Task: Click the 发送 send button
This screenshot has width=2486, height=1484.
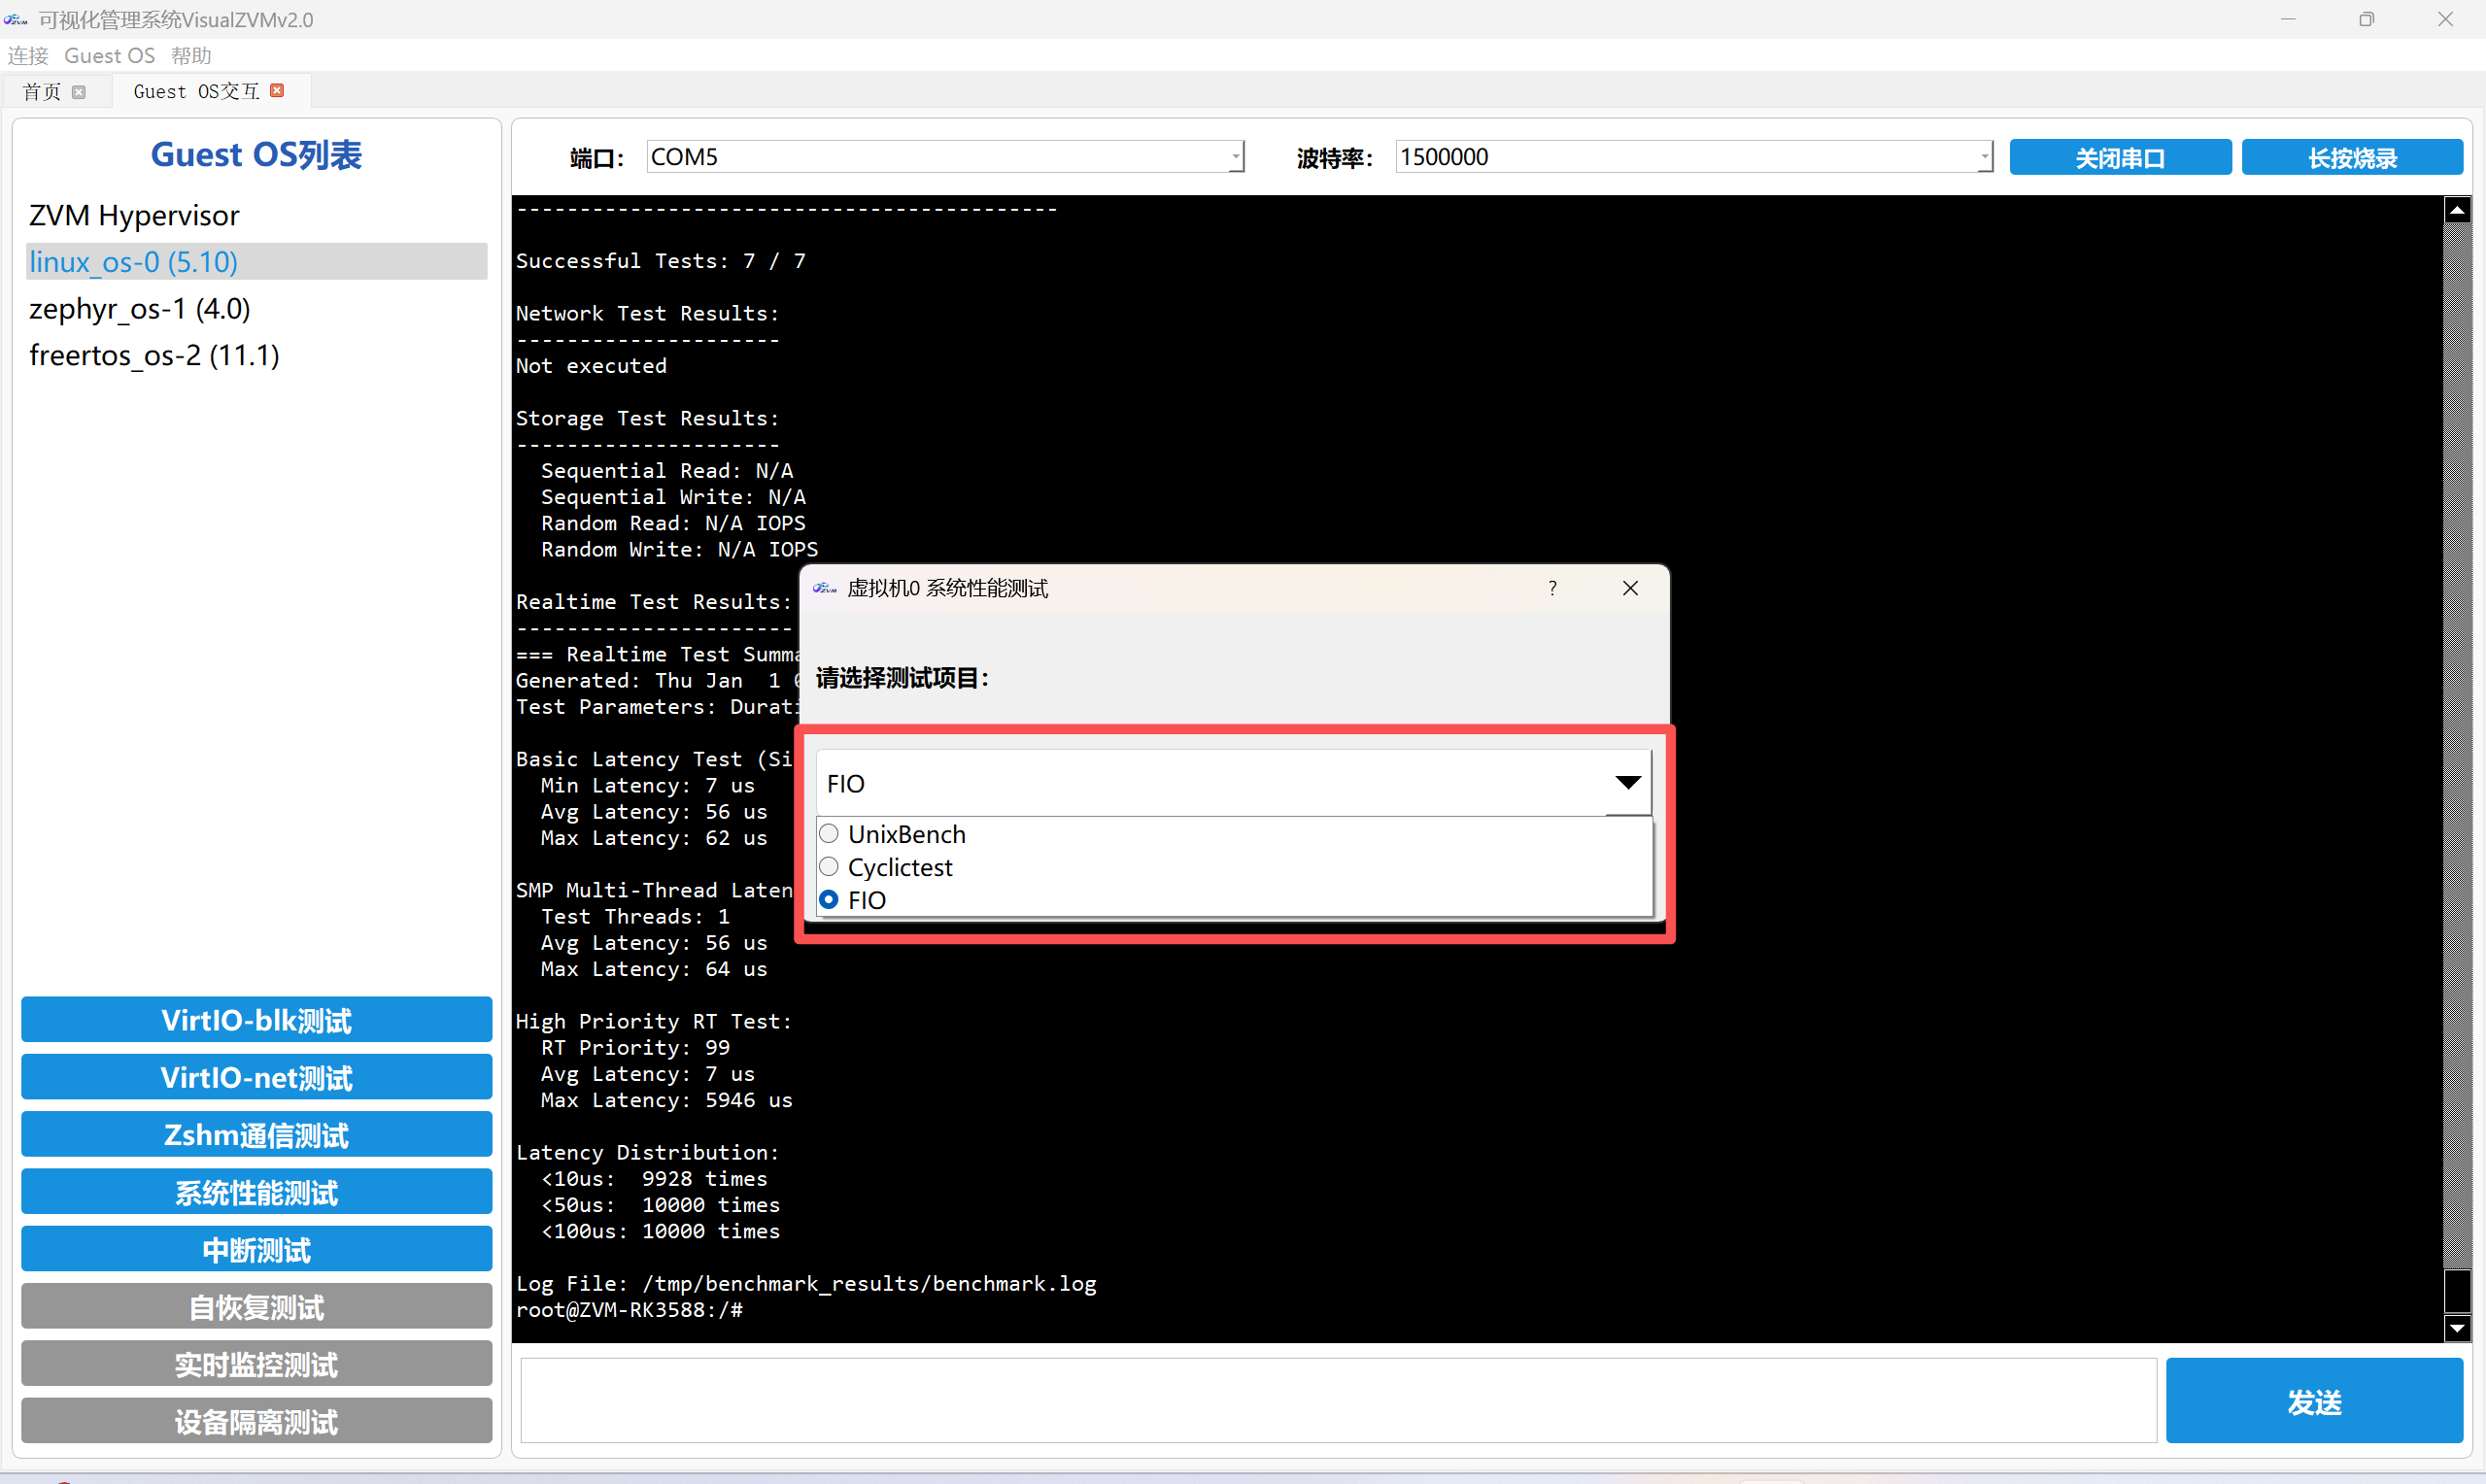Action: [2313, 1401]
